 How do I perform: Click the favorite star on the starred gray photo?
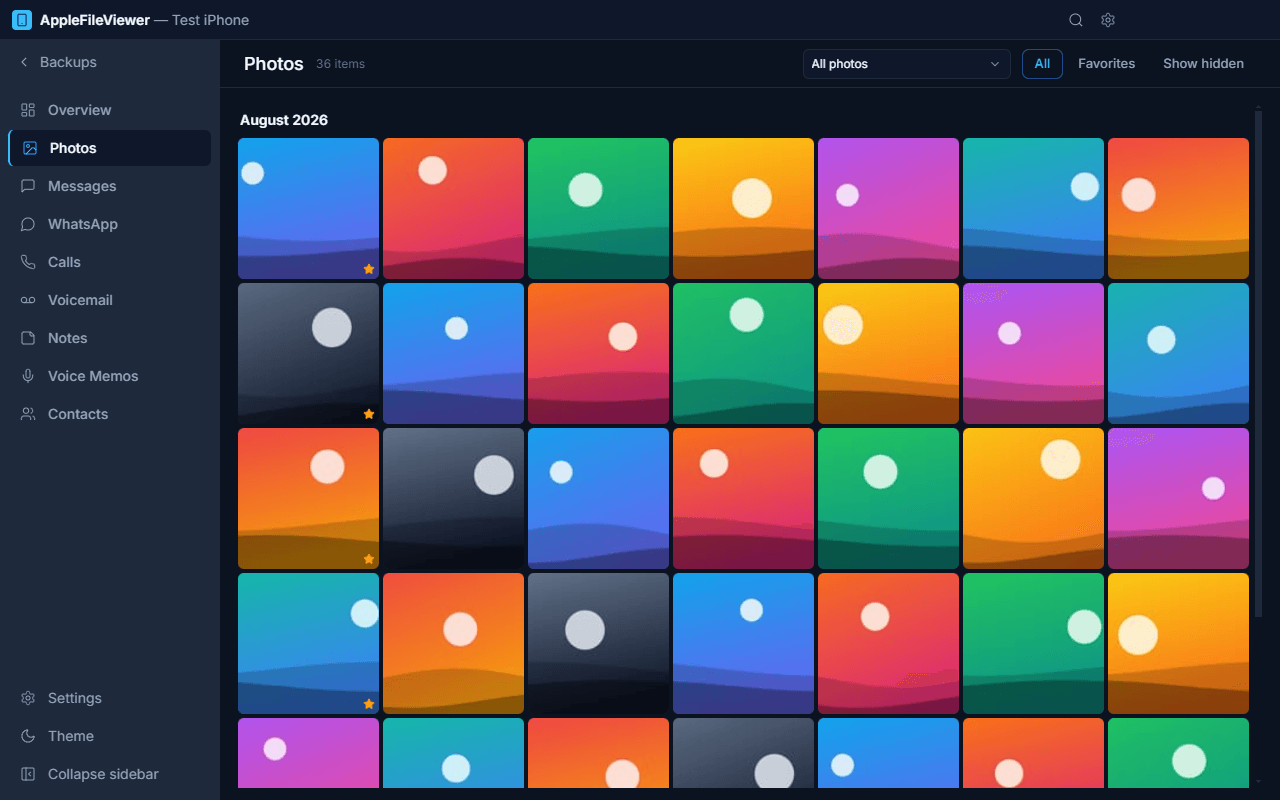tap(369, 414)
